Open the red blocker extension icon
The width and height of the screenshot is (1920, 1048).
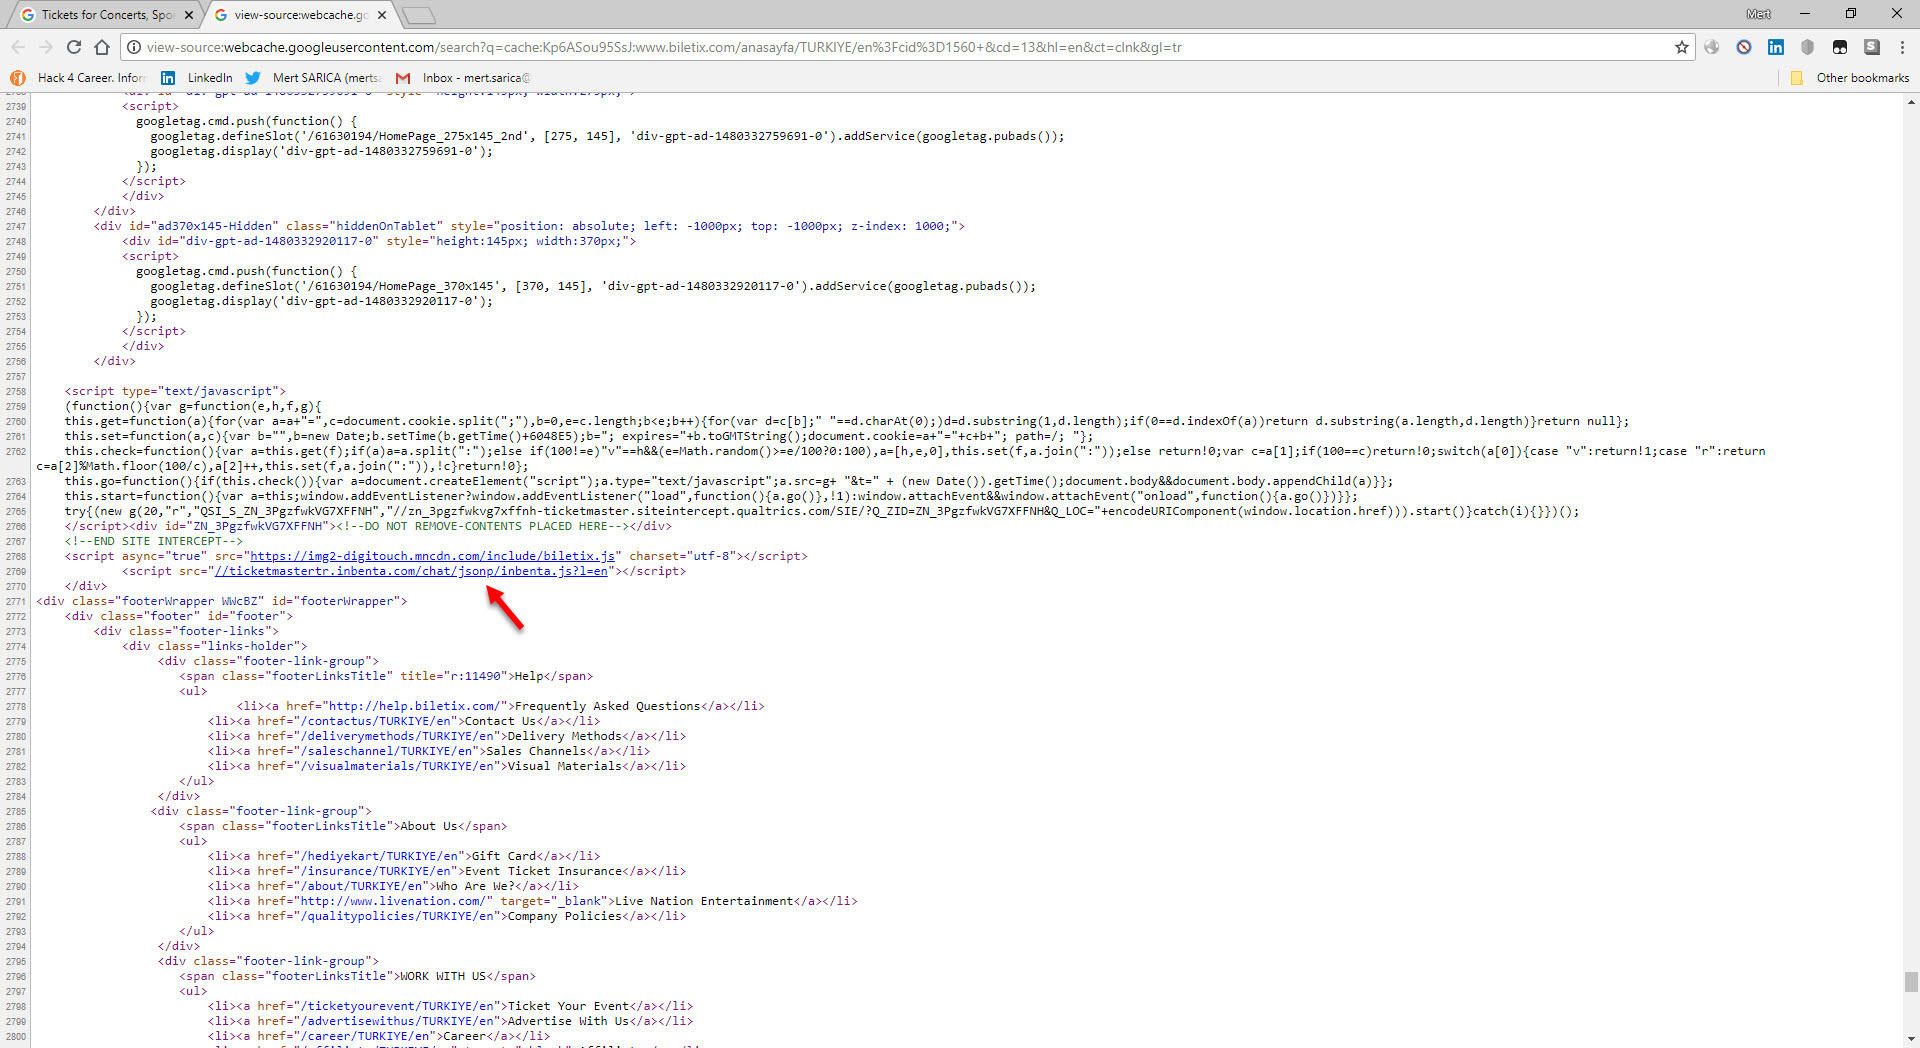pyautogui.click(x=1744, y=47)
